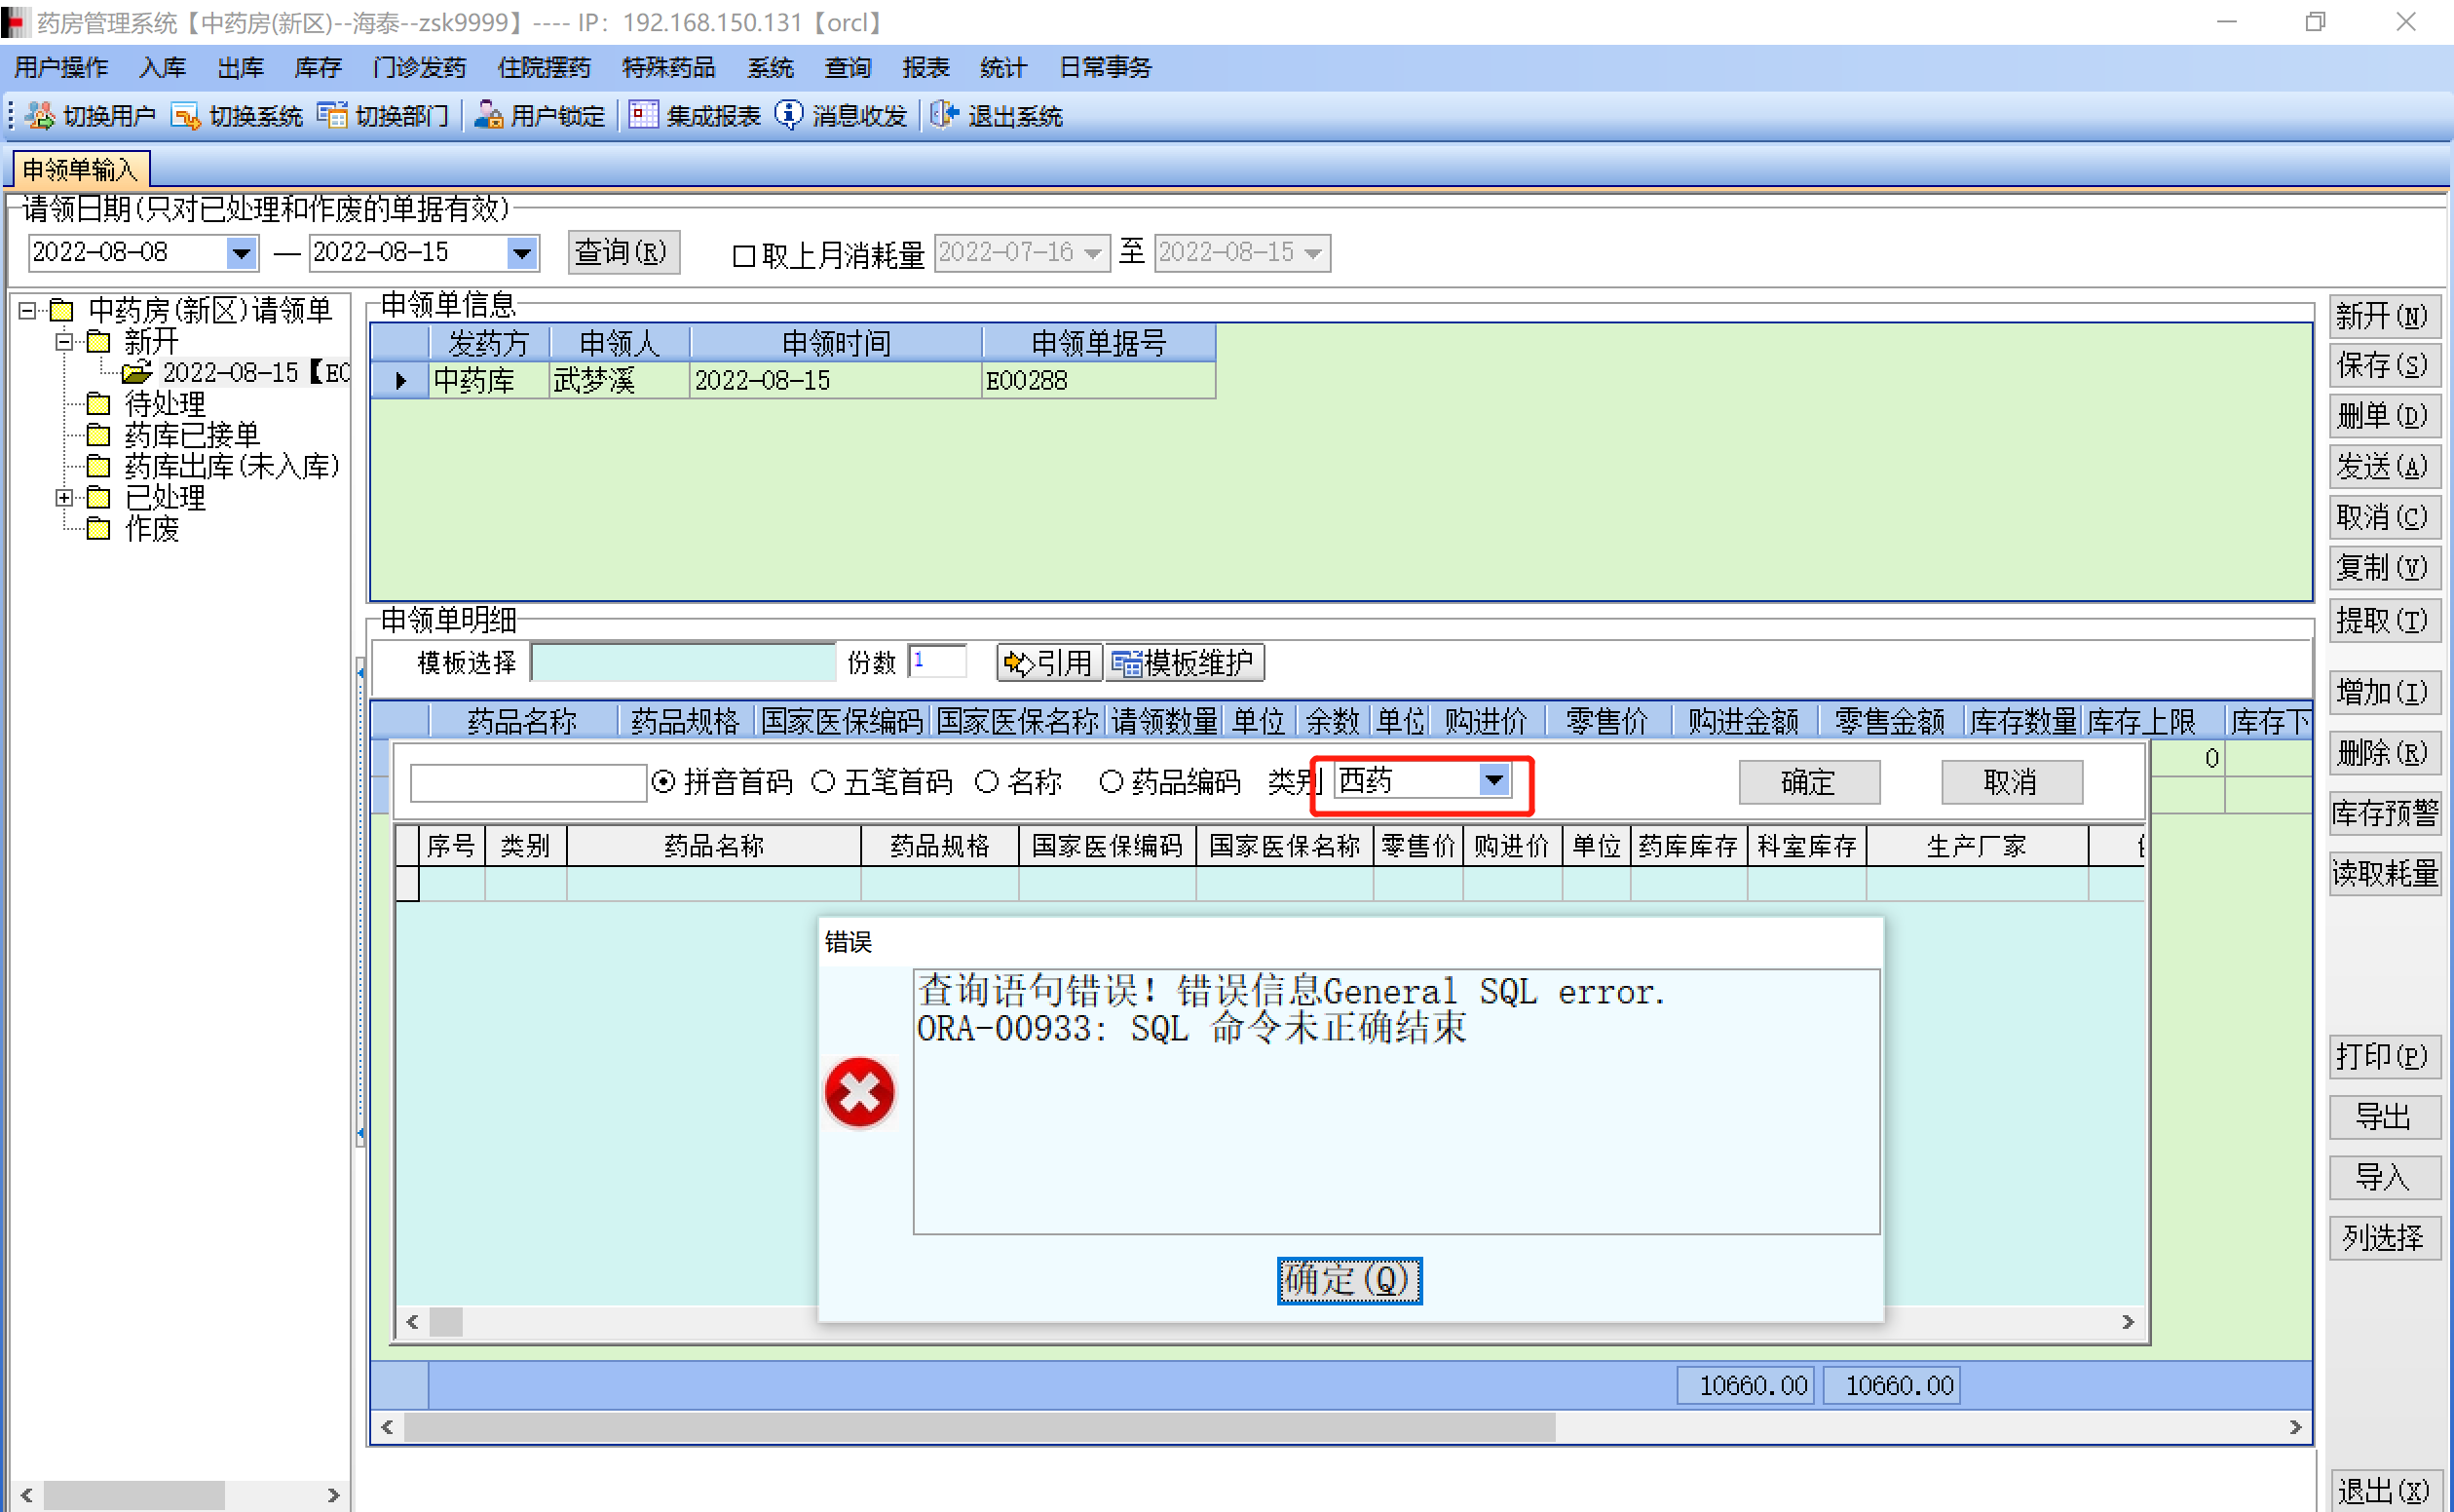Click the 模板维护 button icon

pos(1126,663)
